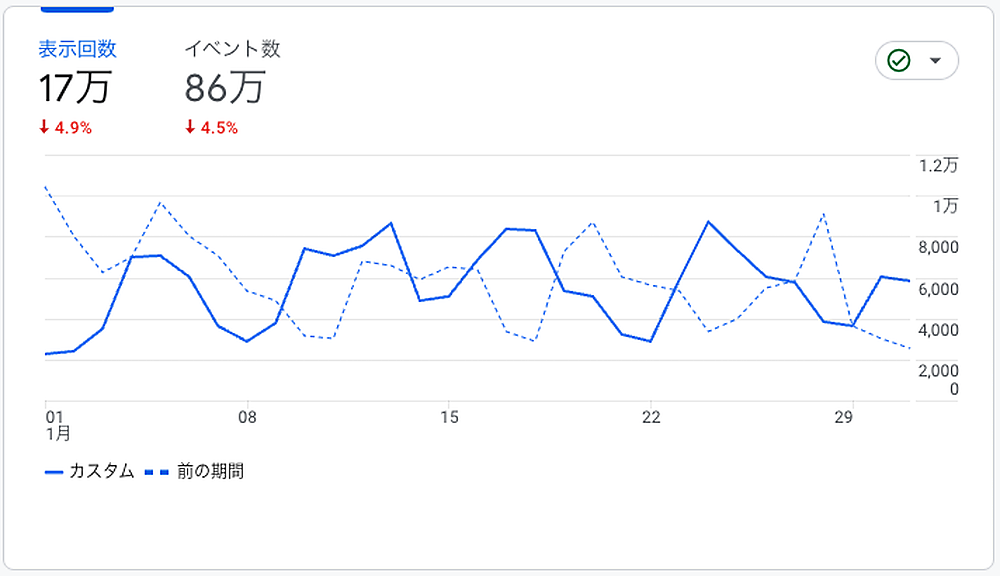Click the 08 date axis marker

click(x=248, y=418)
